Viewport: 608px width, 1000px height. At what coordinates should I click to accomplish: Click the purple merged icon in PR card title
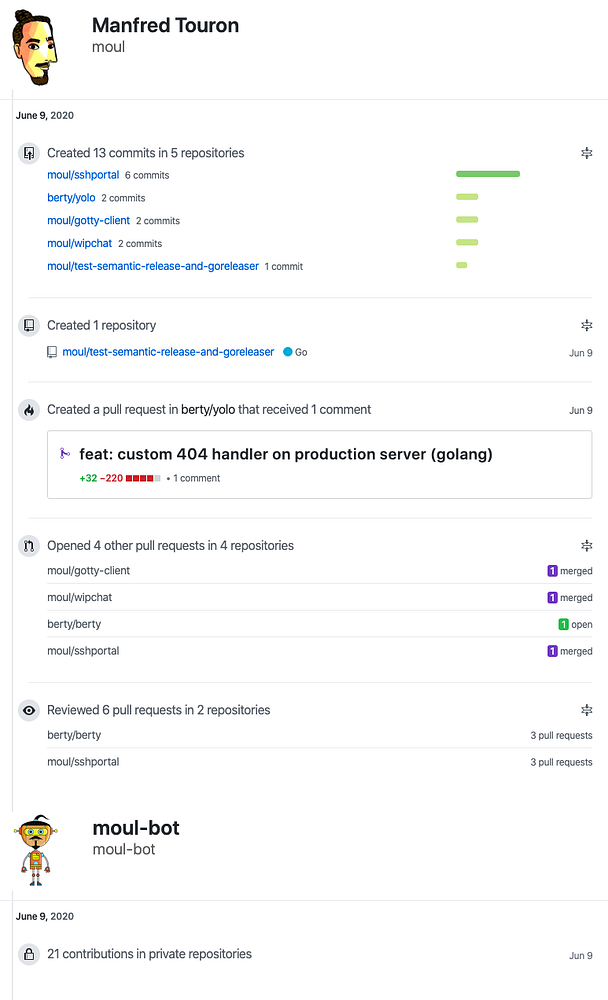[x=65, y=453]
